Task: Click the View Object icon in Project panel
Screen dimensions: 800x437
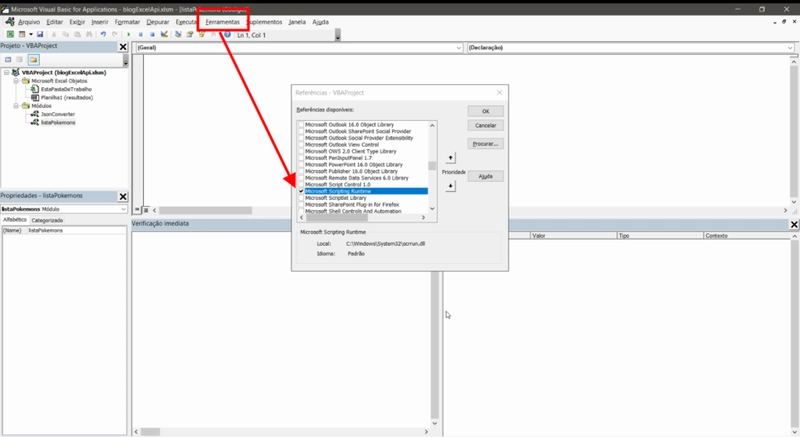Action: click(x=19, y=60)
